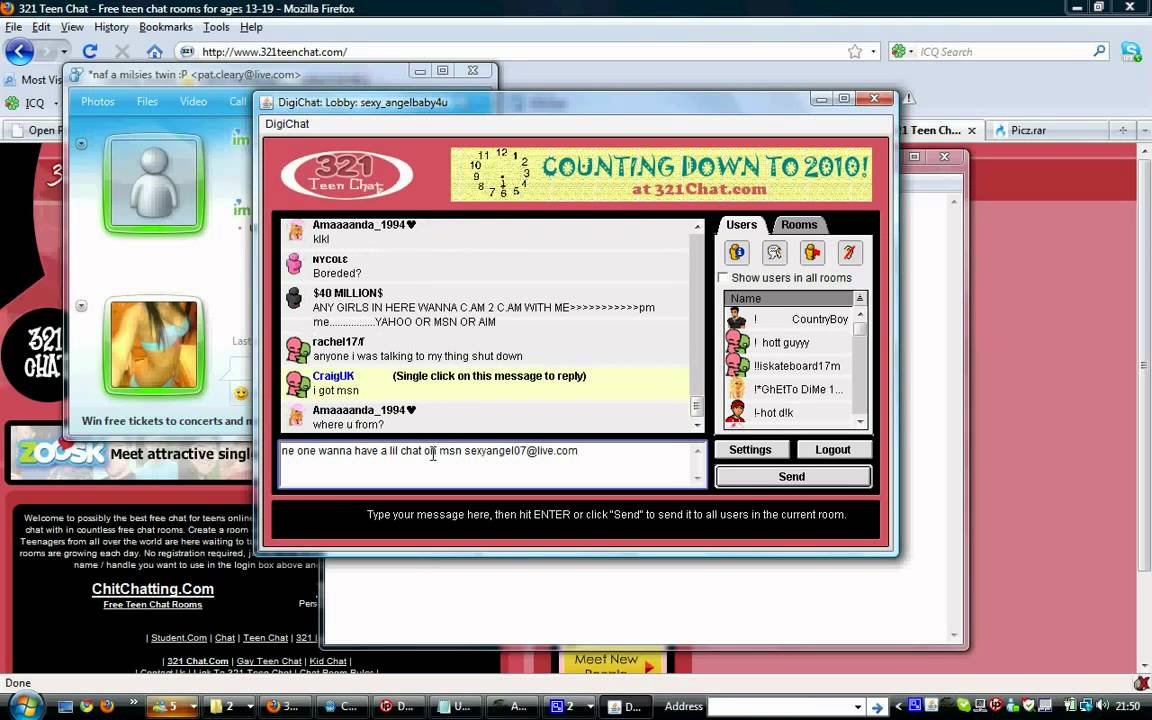The width and height of the screenshot is (1152, 720).
Task: Launch Firefox from the quick launch bar
Action: coord(107,706)
